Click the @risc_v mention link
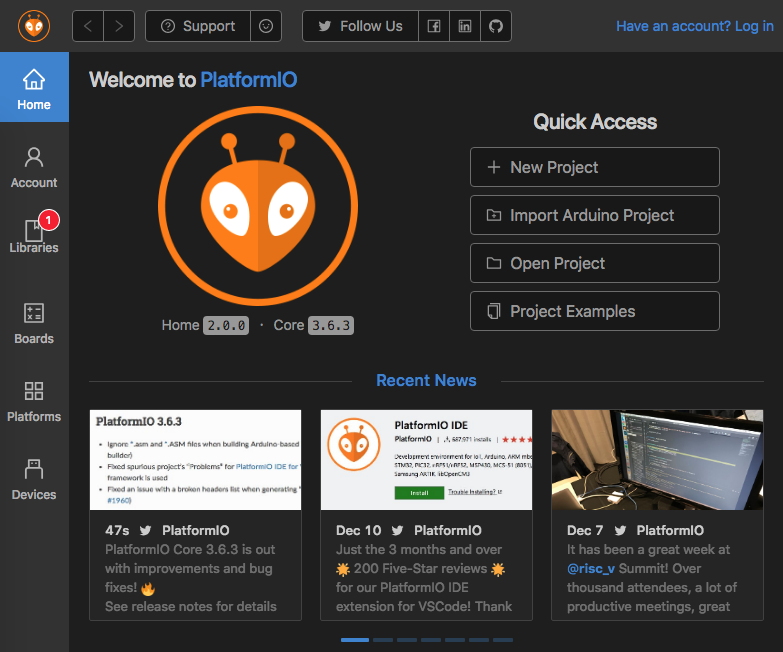 591,569
